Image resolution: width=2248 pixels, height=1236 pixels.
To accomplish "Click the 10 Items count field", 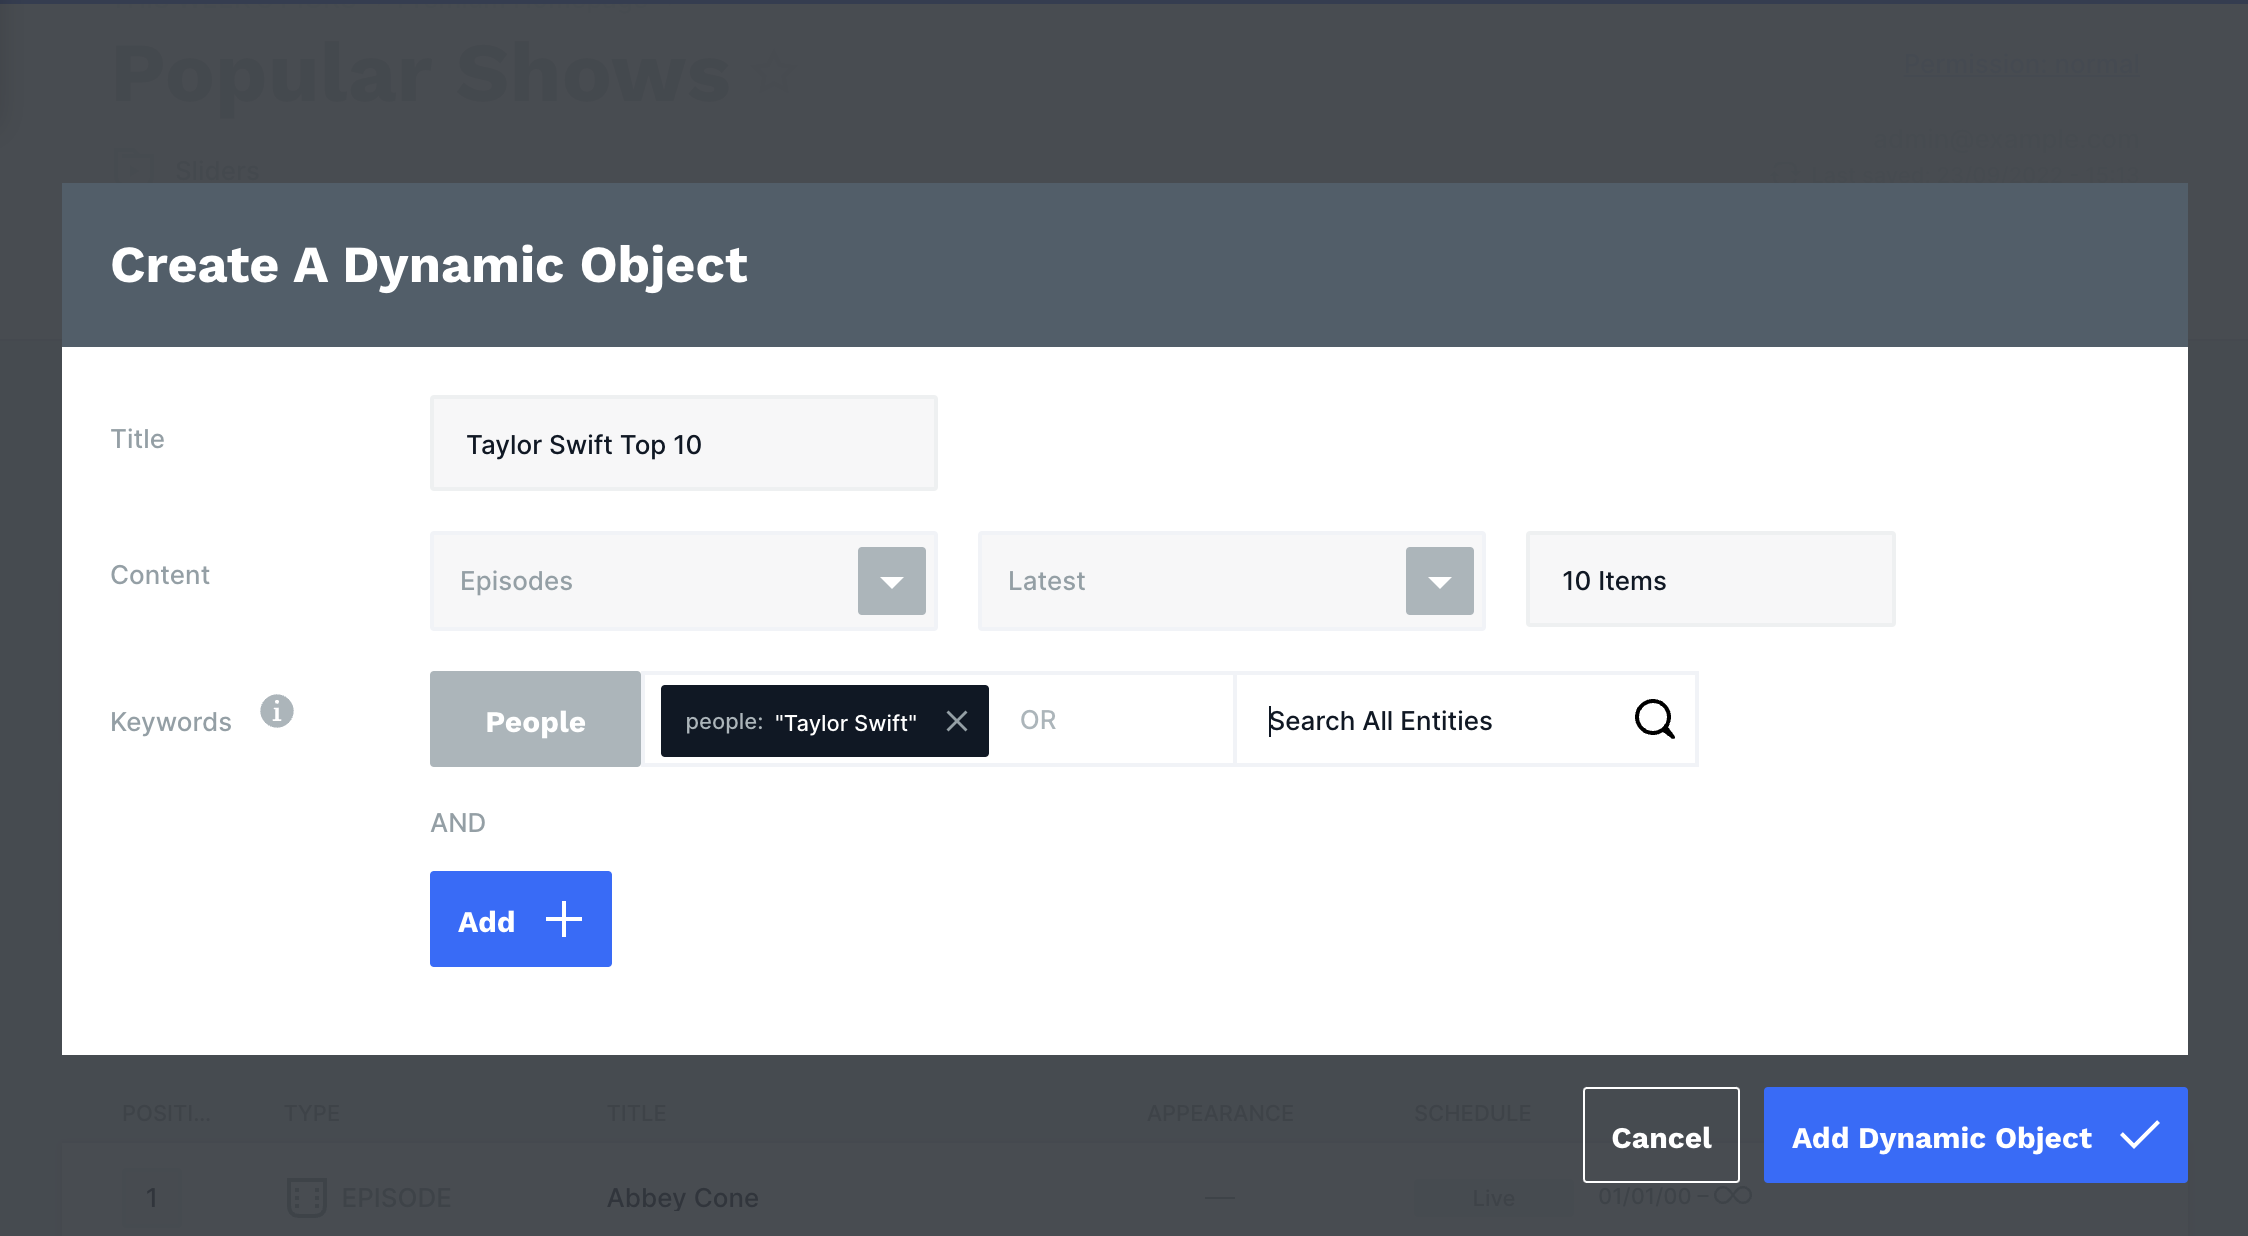I will [x=1710, y=581].
